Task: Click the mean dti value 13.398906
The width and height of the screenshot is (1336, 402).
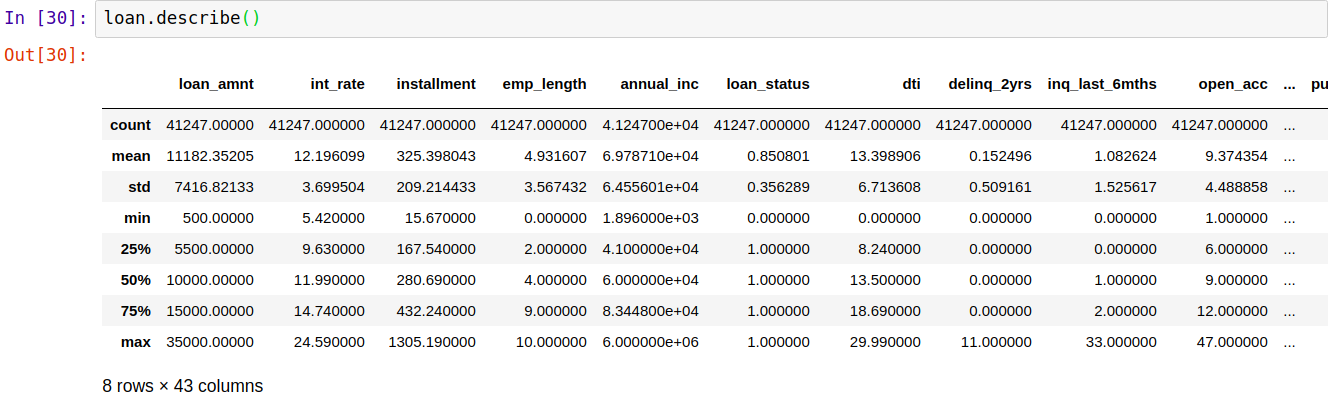Action: (887, 156)
